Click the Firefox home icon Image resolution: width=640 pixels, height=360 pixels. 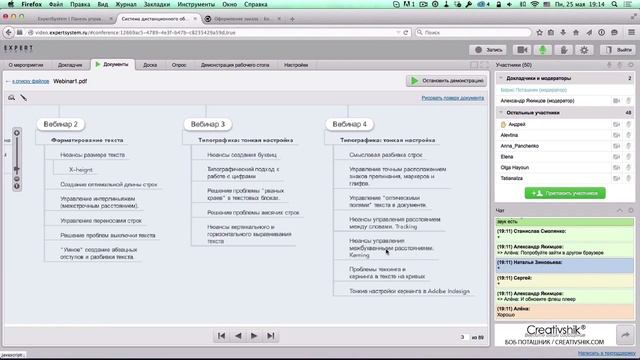(x=576, y=32)
